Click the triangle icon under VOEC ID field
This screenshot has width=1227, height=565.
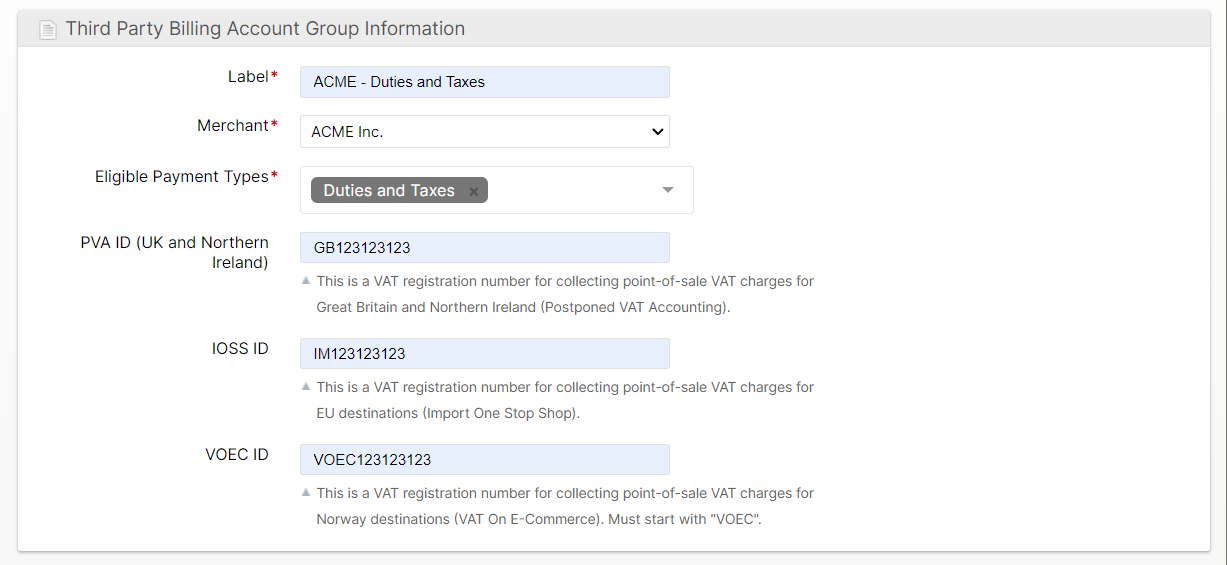point(306,492)
